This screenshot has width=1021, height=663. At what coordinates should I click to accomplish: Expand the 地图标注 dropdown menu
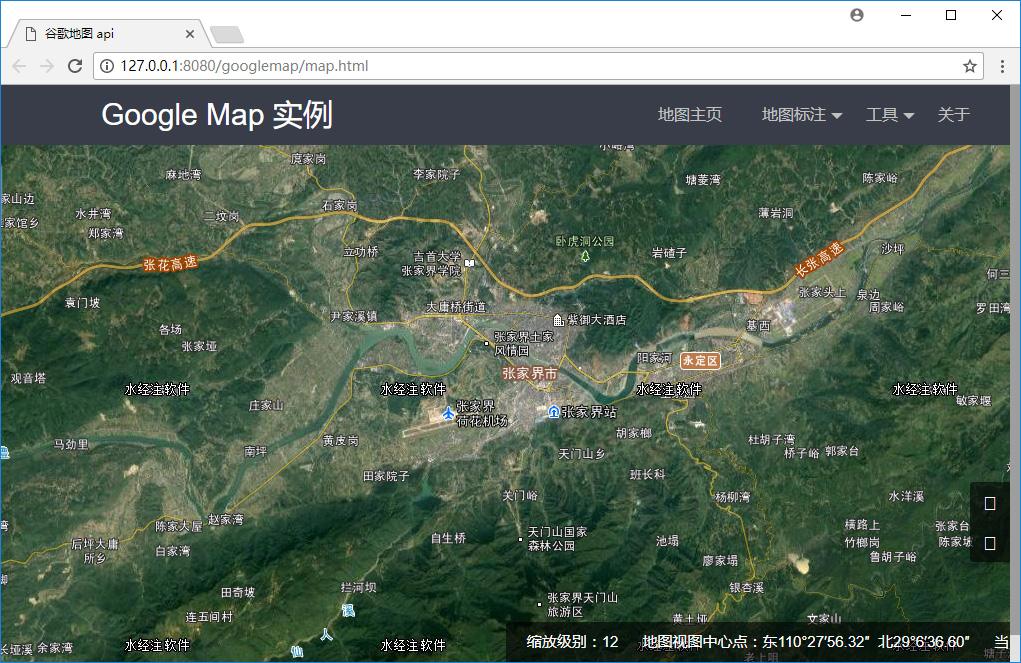point(802,115)
